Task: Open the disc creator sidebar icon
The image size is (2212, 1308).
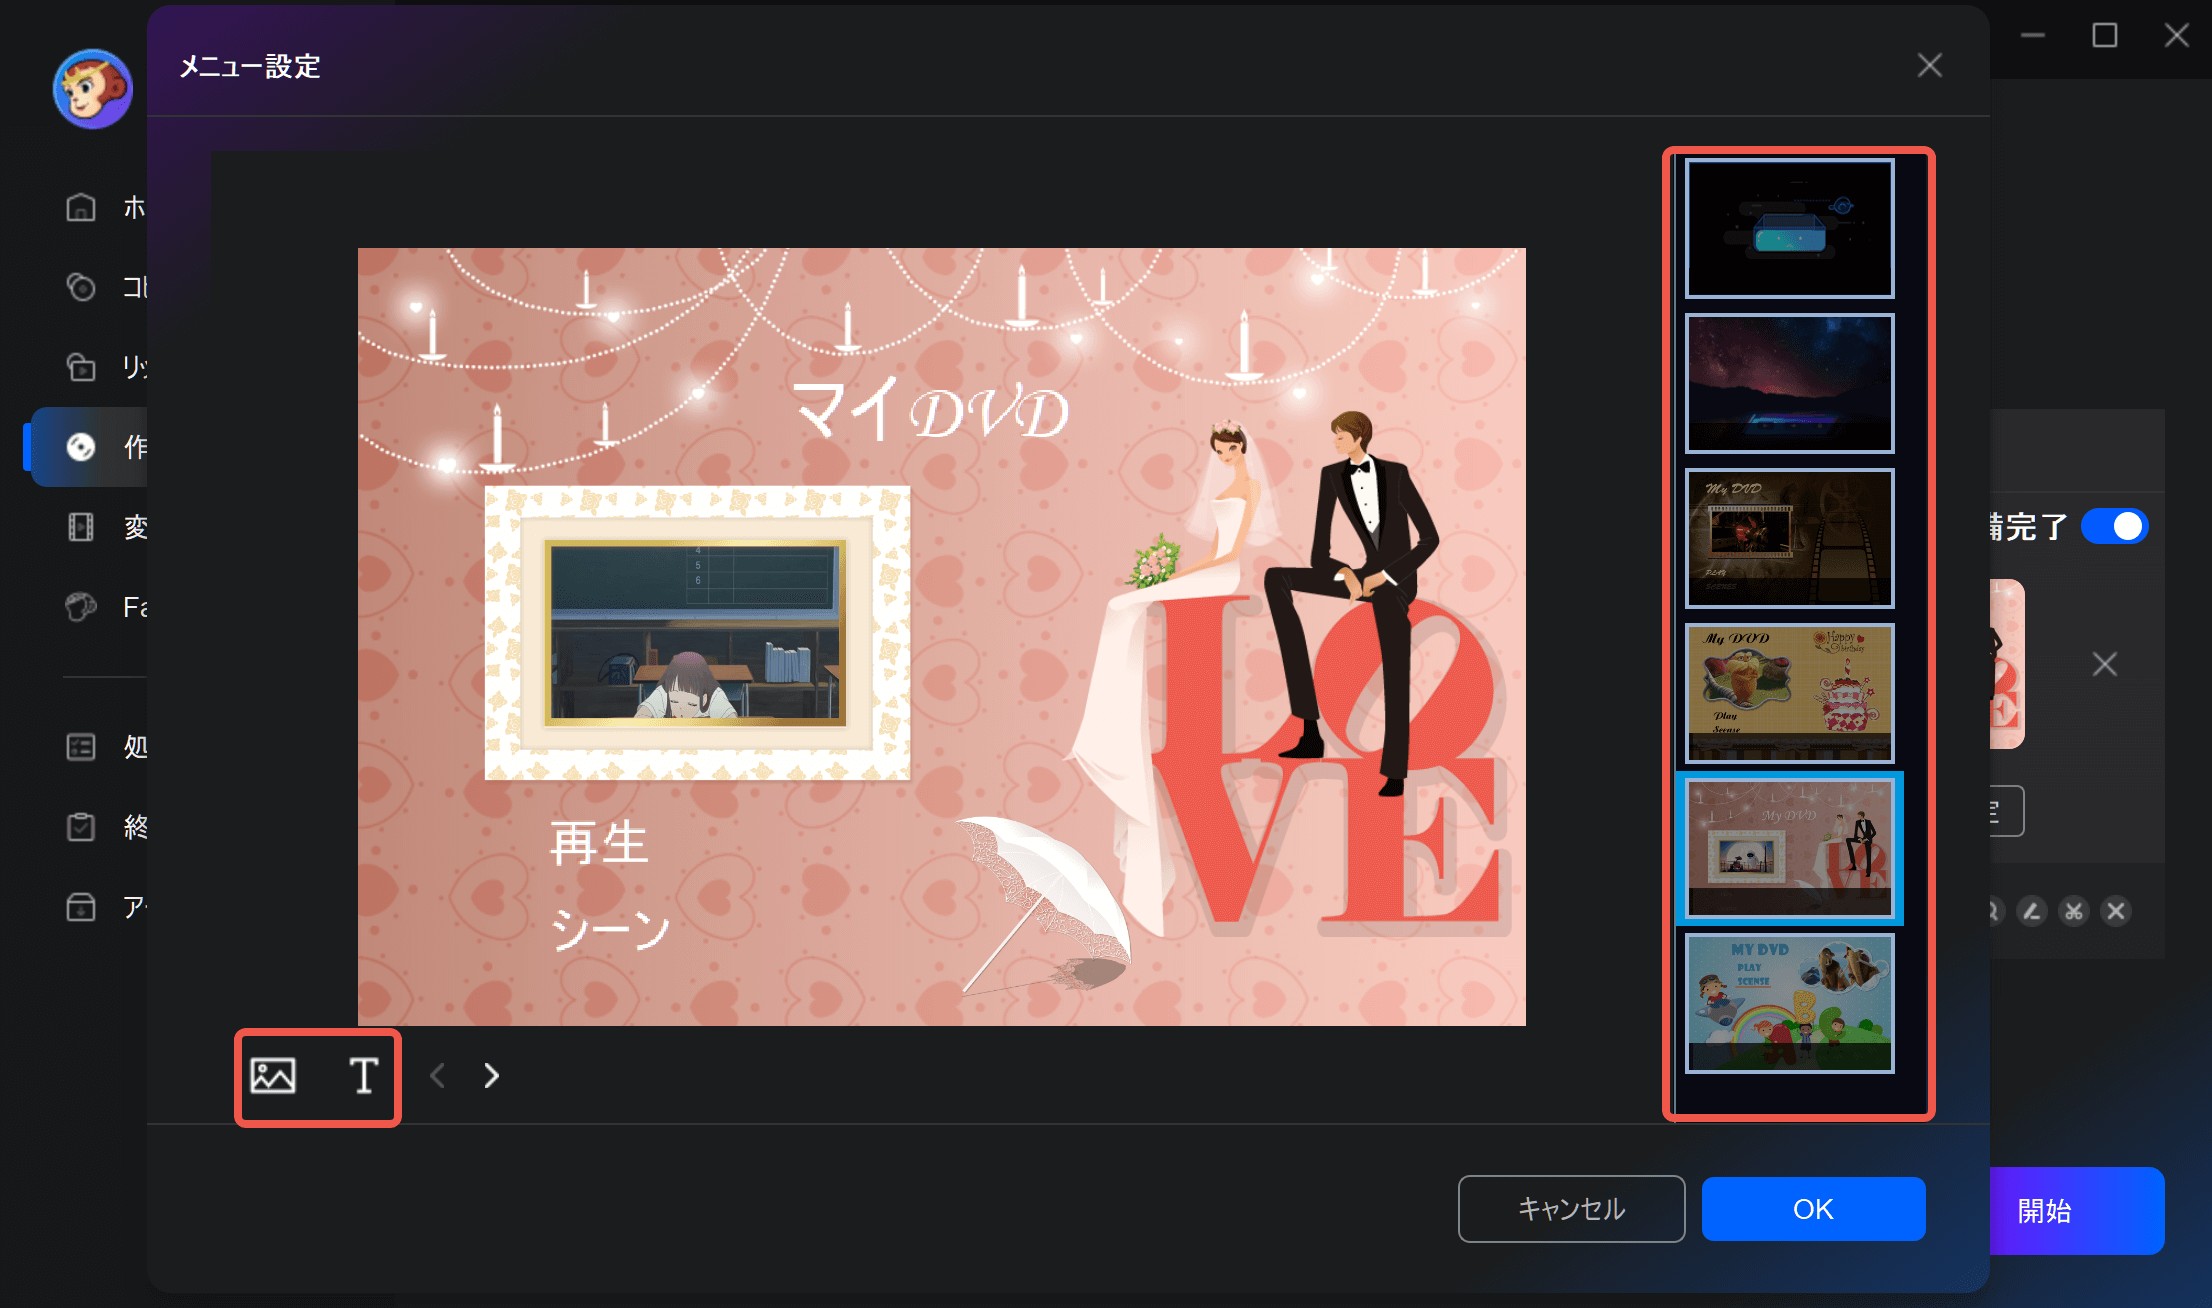Action: pos(81,447)
